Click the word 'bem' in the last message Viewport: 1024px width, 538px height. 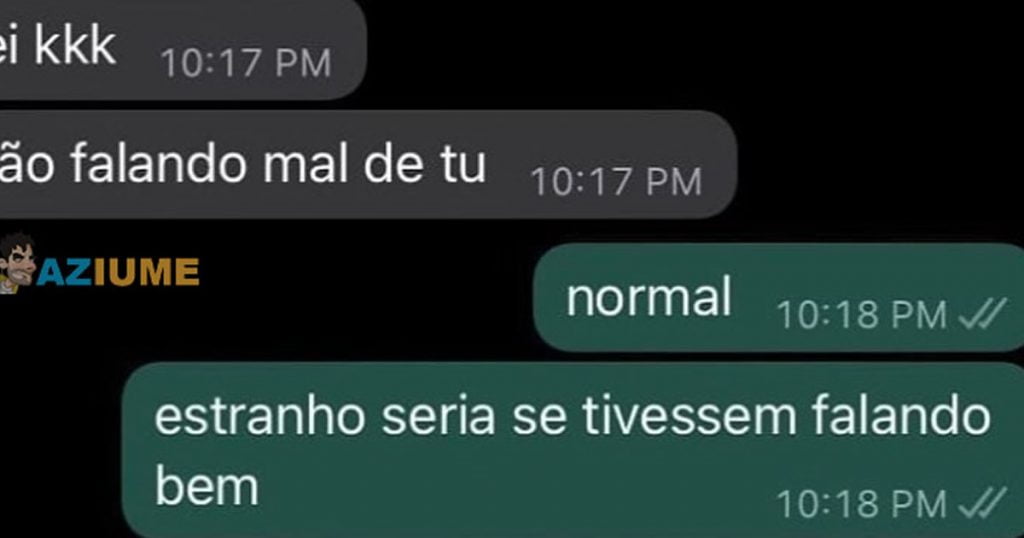click(207, 486)
